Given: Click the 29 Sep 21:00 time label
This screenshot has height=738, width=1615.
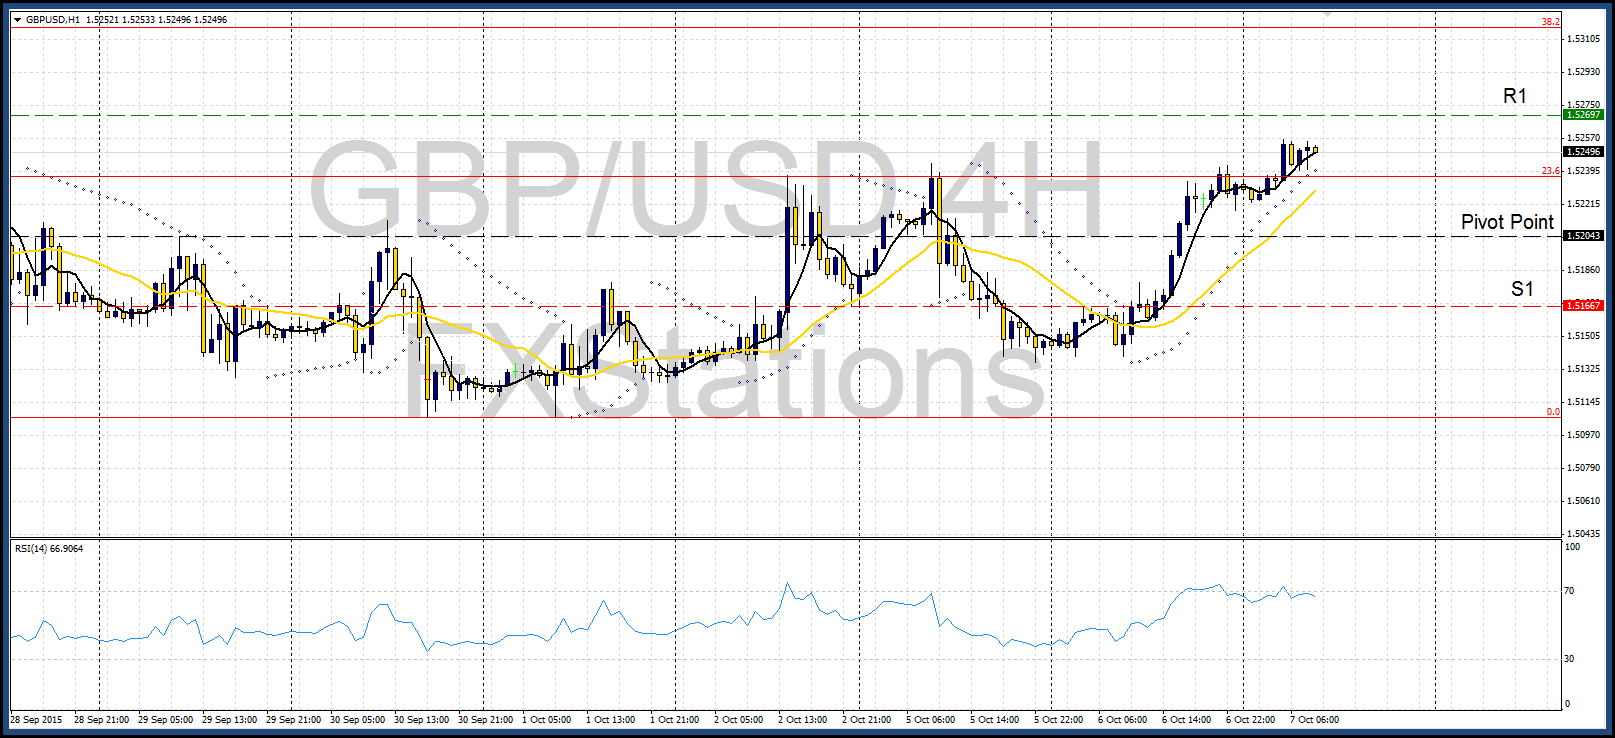Looking at the screenshot, I should 293,720.
